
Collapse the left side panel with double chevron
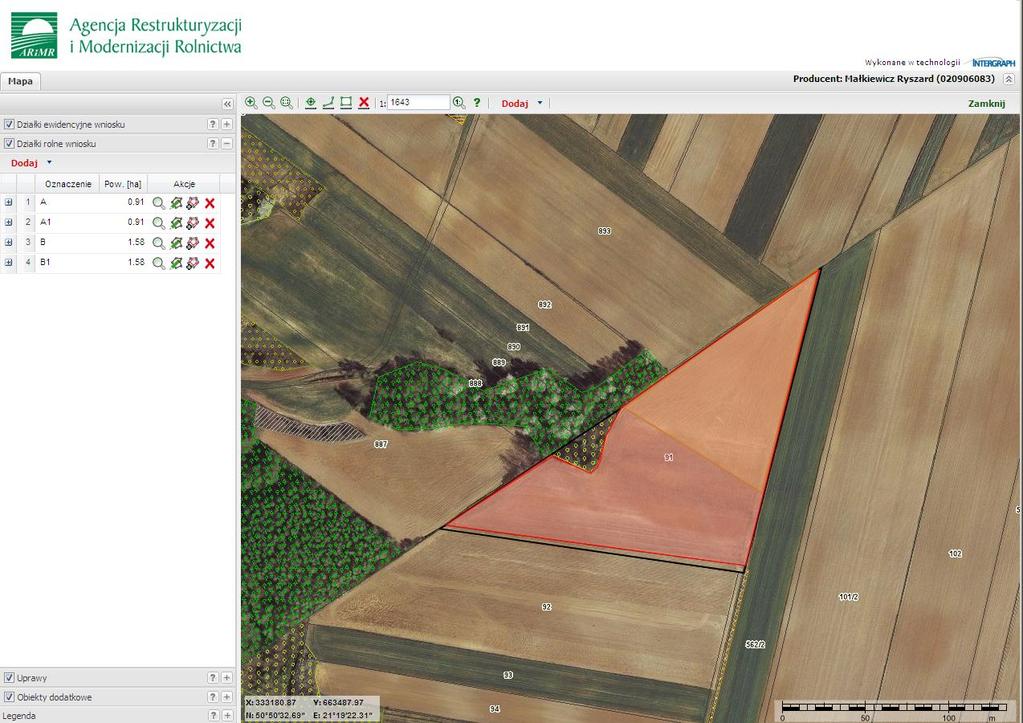pos(227,104)
